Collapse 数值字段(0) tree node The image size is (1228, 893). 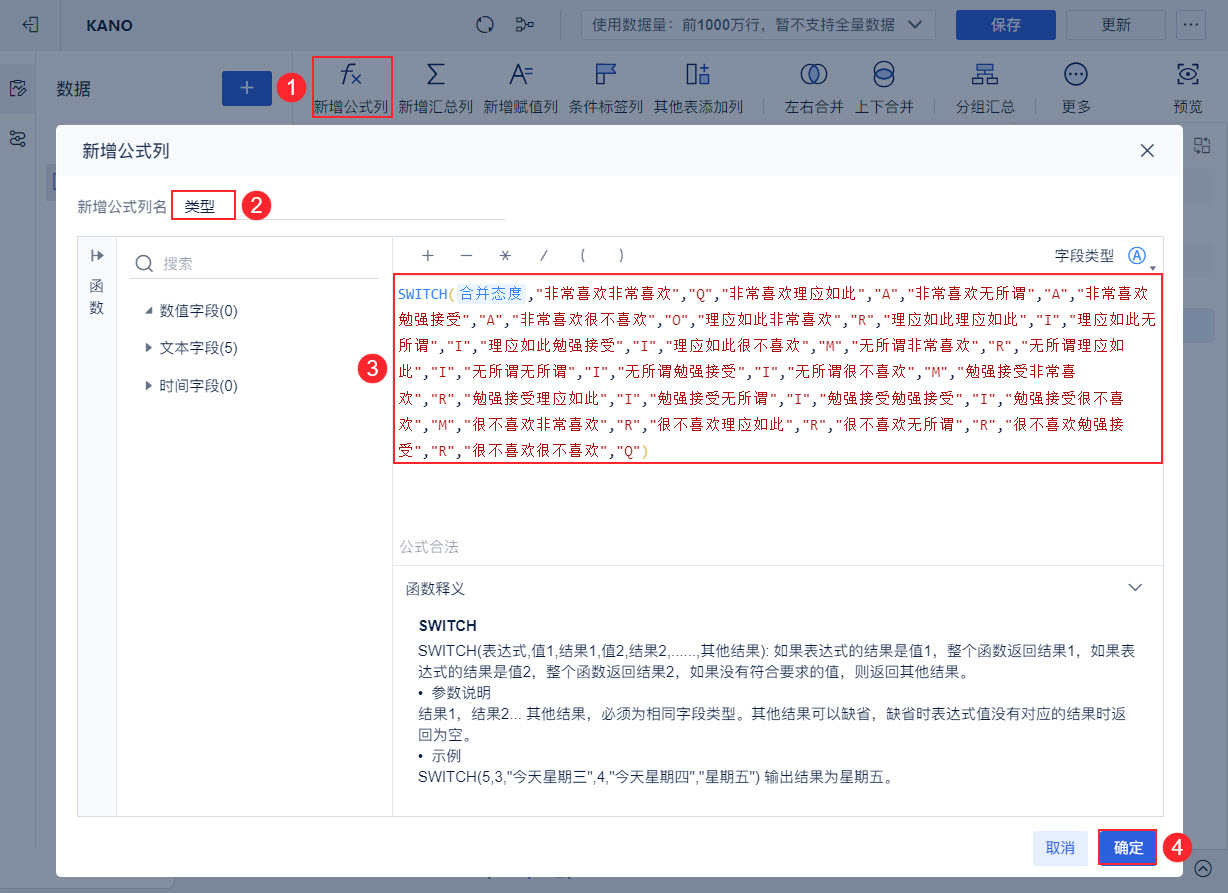[149, 311]
